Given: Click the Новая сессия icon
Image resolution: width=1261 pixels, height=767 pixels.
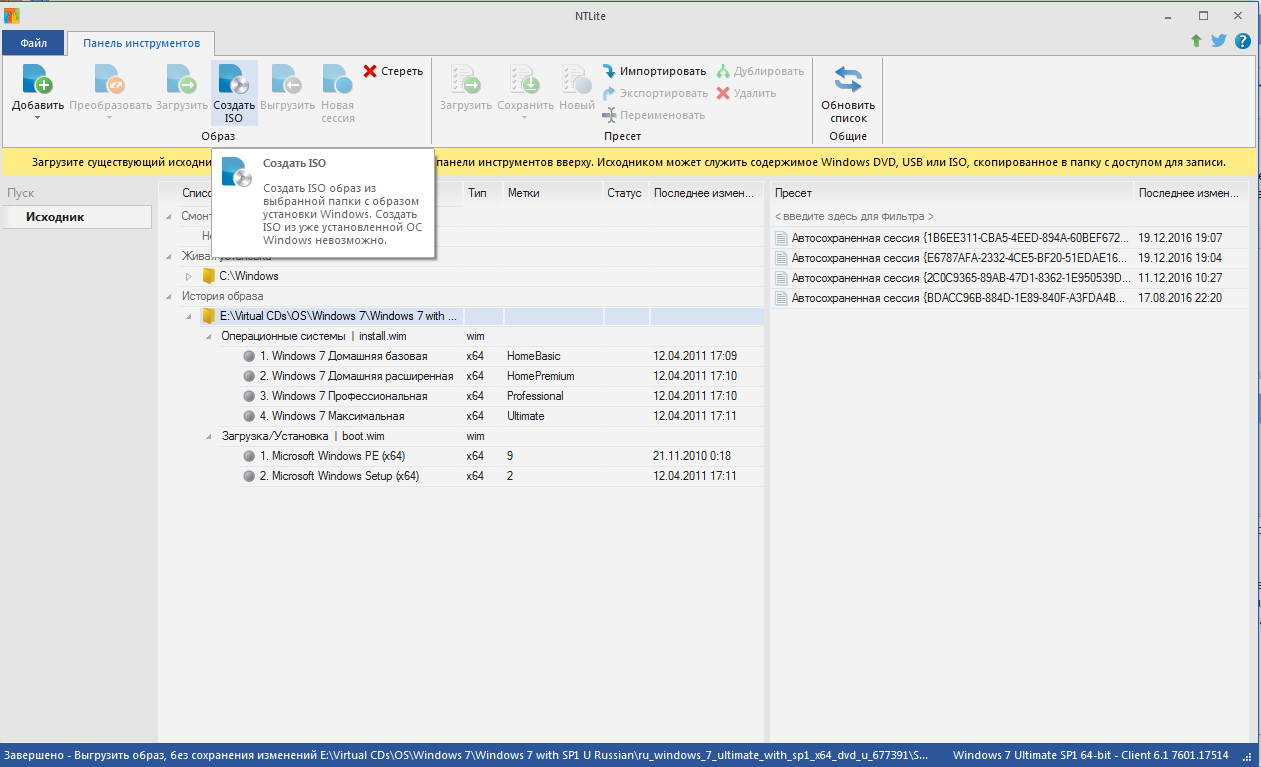Looking at the screenshot, I should 337,79.
